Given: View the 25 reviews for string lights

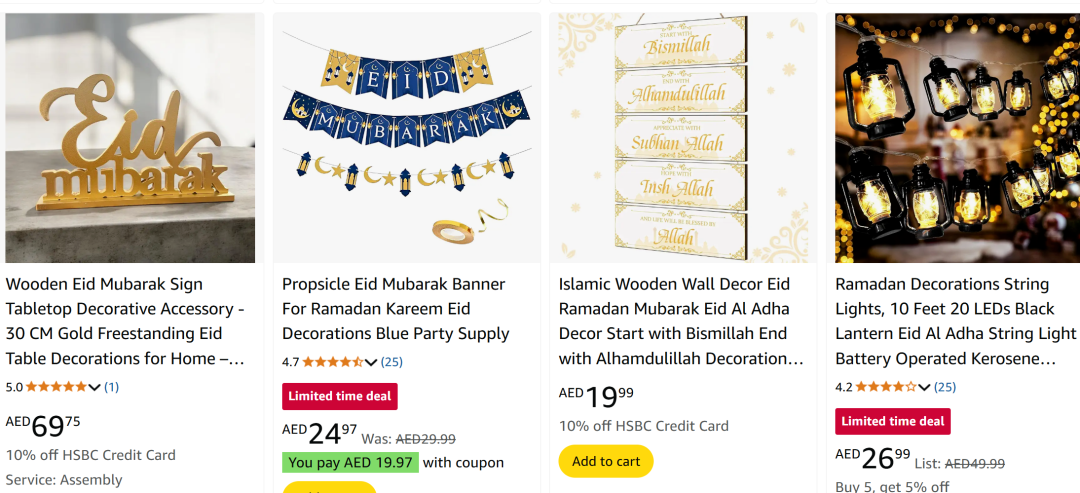Looking at the screenshot, I should pyautogui.click(x=945, y=387).
